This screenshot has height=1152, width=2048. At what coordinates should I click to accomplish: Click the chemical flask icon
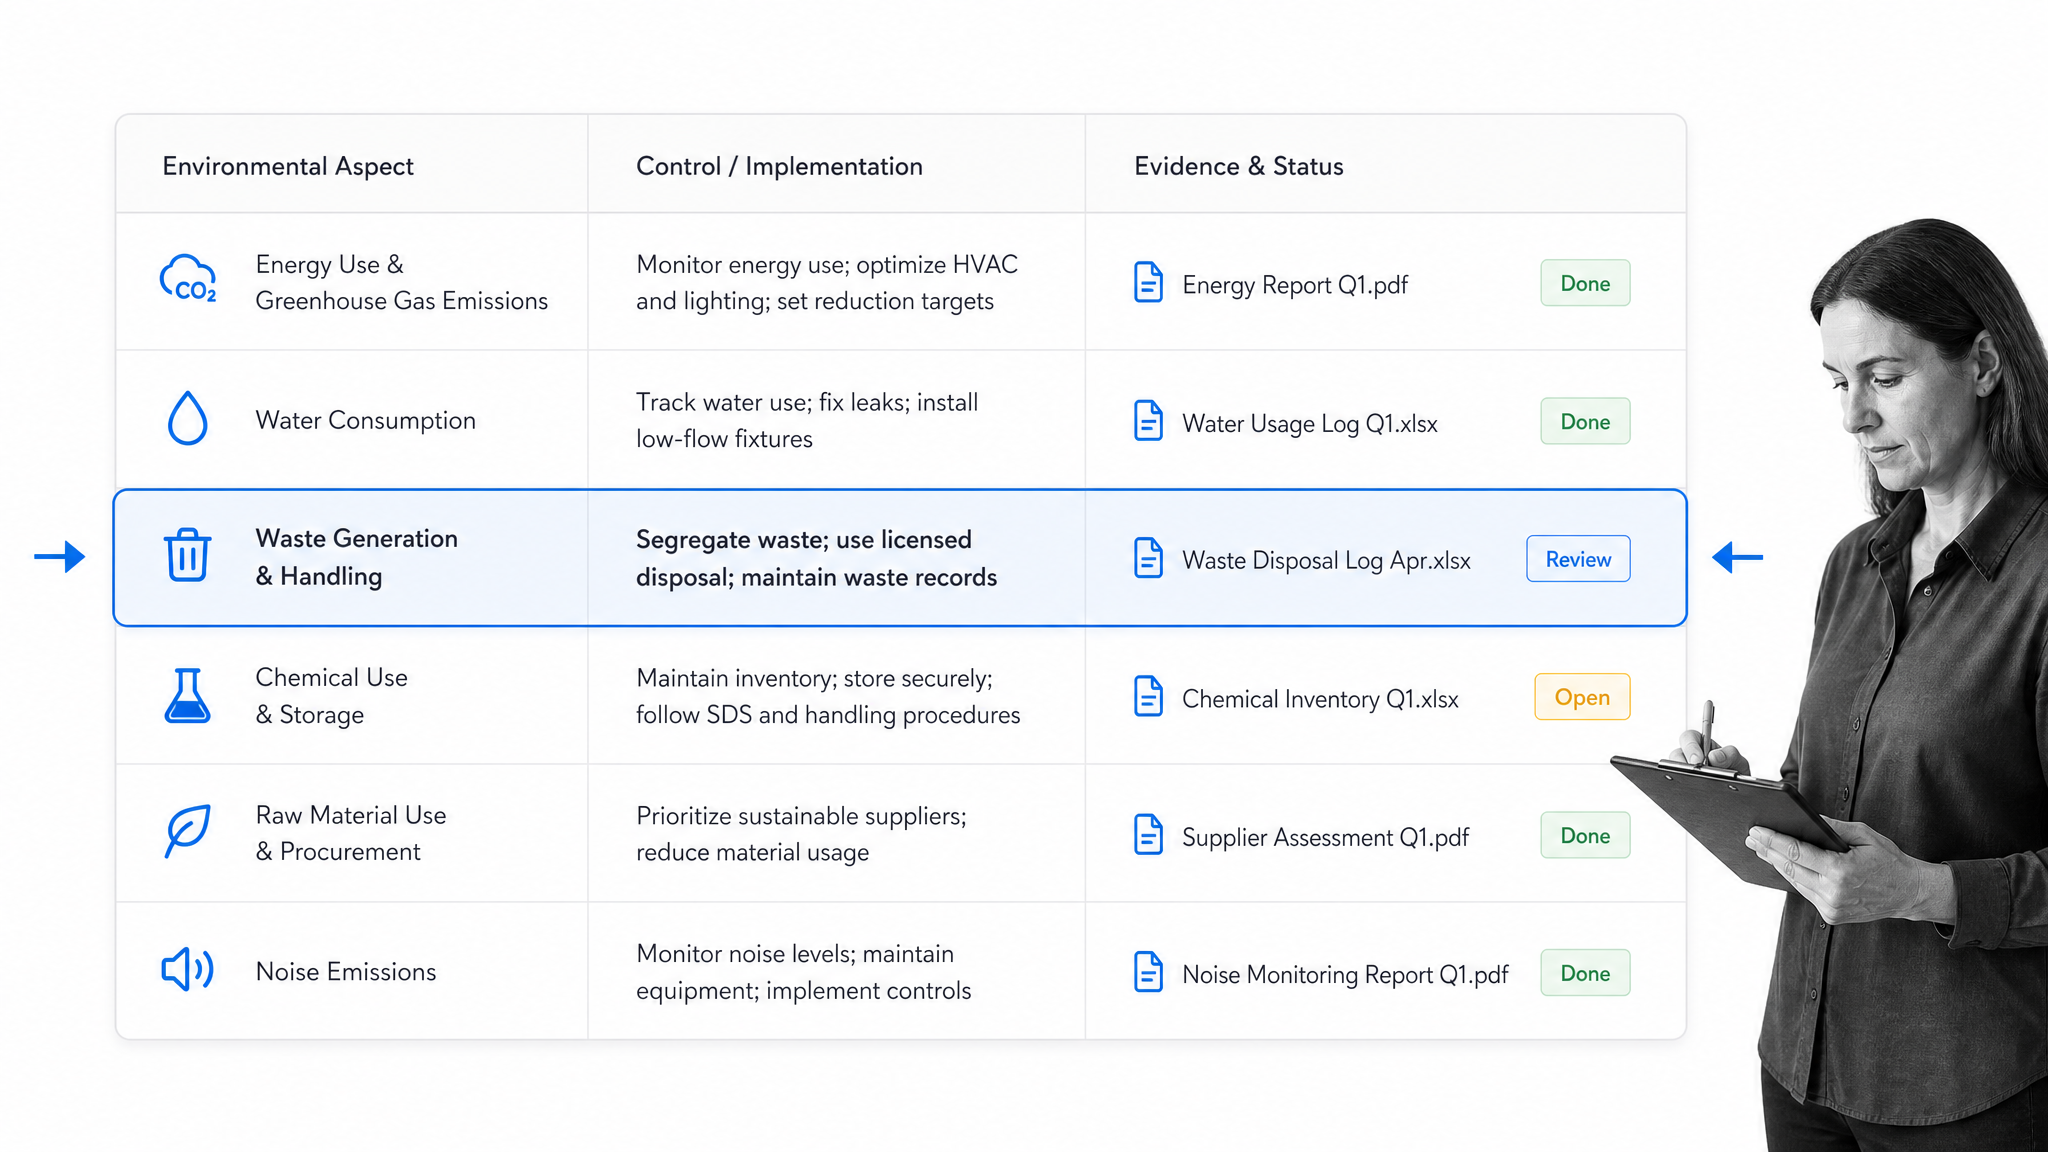[x=187, y=695]
